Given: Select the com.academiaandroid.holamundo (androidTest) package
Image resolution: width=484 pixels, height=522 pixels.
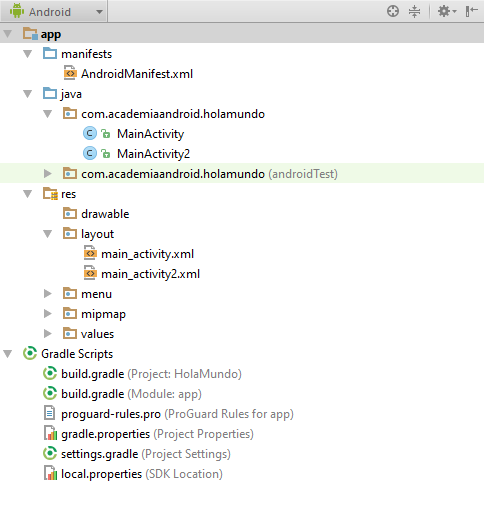Looking at the screenshot, I should pos(209,174).
